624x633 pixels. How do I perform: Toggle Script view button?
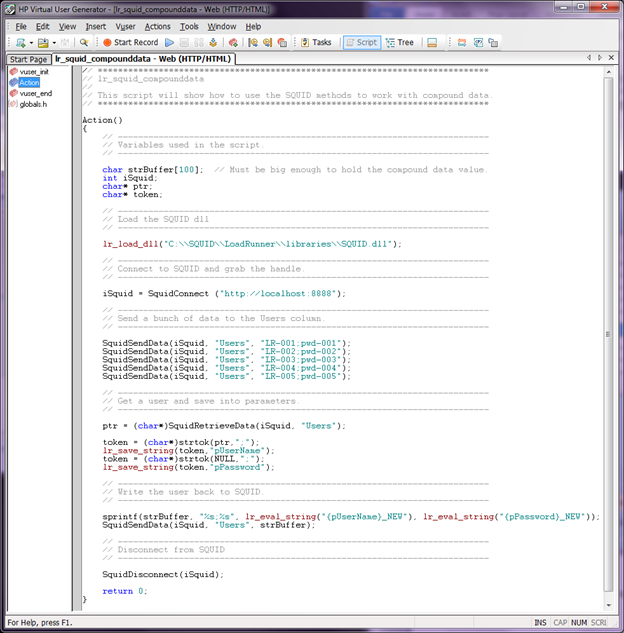(362, 42)
